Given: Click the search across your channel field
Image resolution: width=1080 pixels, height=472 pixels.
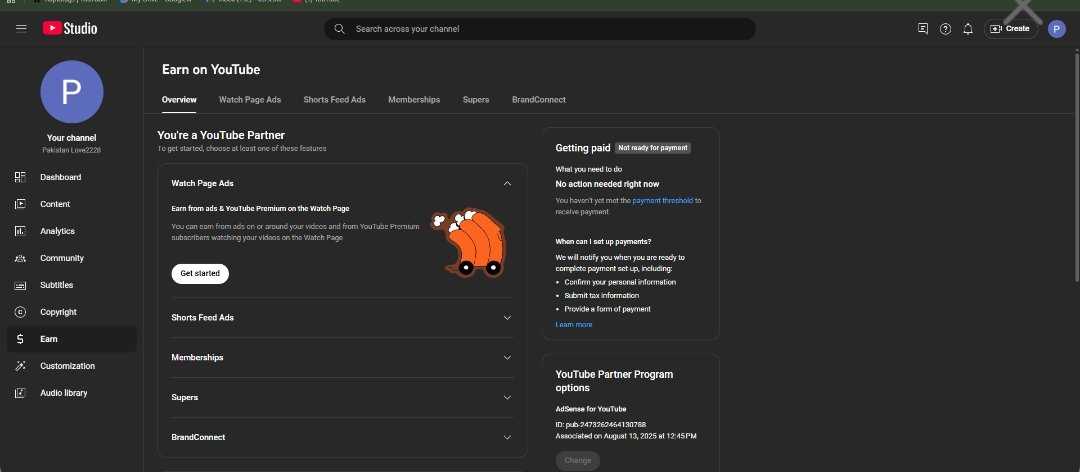Looking at the screenshot, I should click(x=540, y=29).
